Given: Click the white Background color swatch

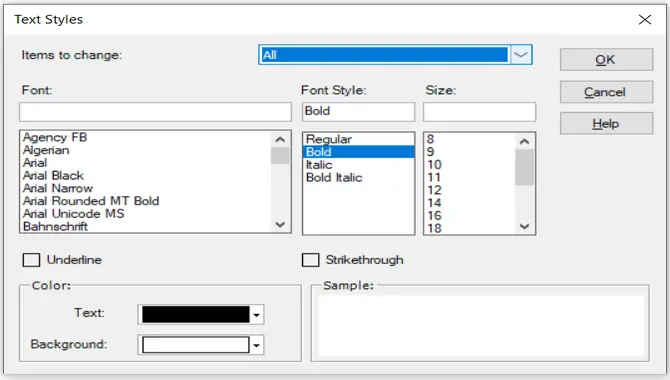Looking at the screenshot, I should pyautogui.click(x=196, y=345).
